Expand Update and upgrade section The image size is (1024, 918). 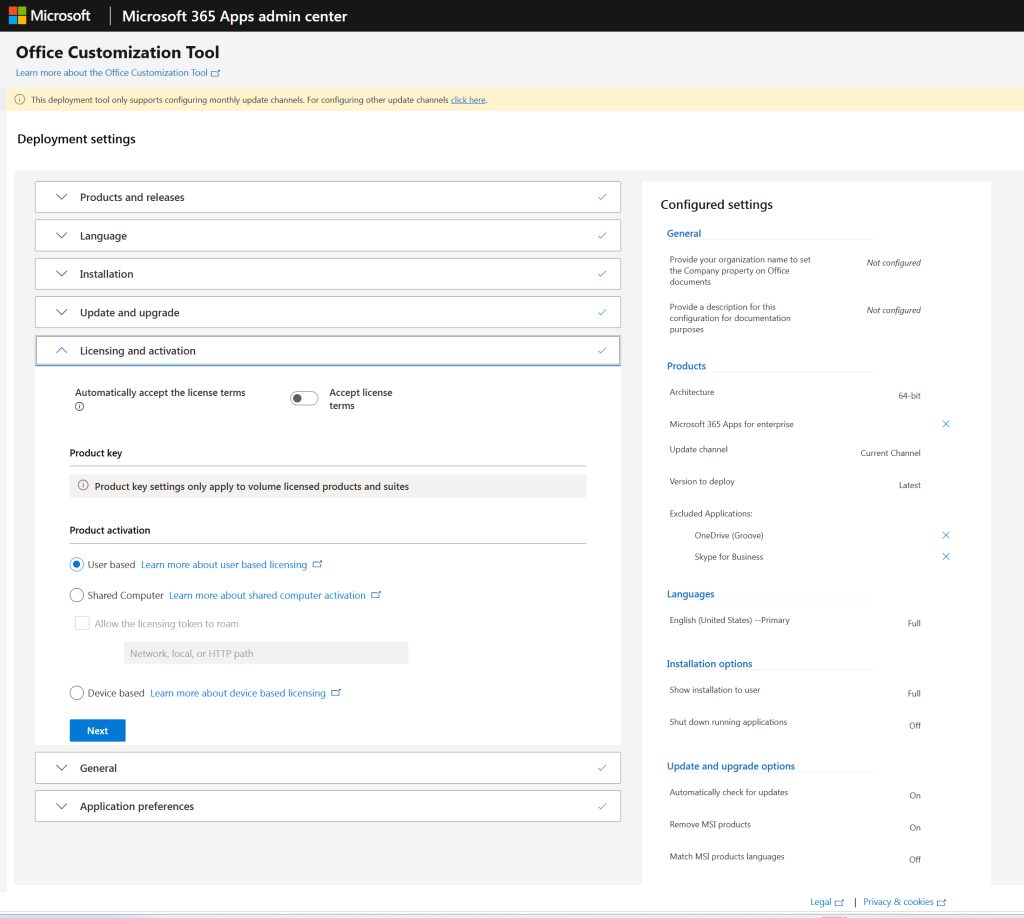pyautogui.click(x=61, y=312)
